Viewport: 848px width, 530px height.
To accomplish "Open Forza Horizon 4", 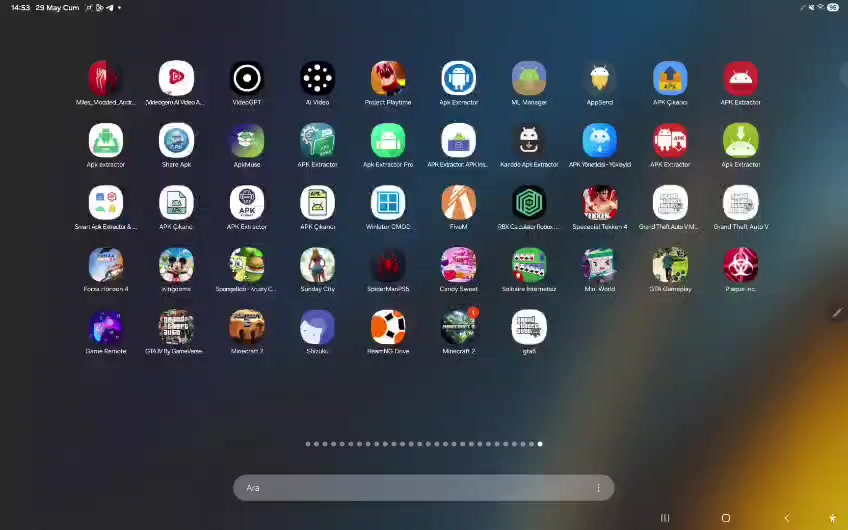I will coord(105,266).
